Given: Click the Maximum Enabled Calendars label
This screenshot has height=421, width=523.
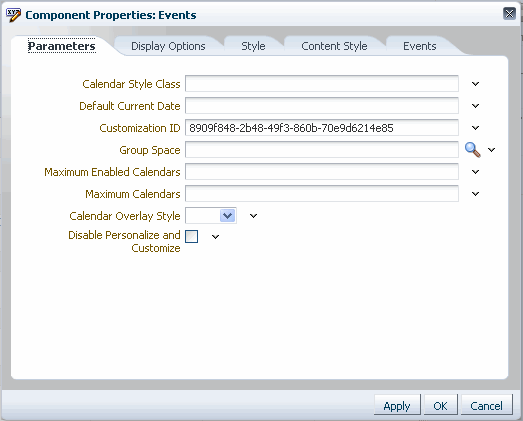Looking at the screenshot, I should tap(112, 172).
